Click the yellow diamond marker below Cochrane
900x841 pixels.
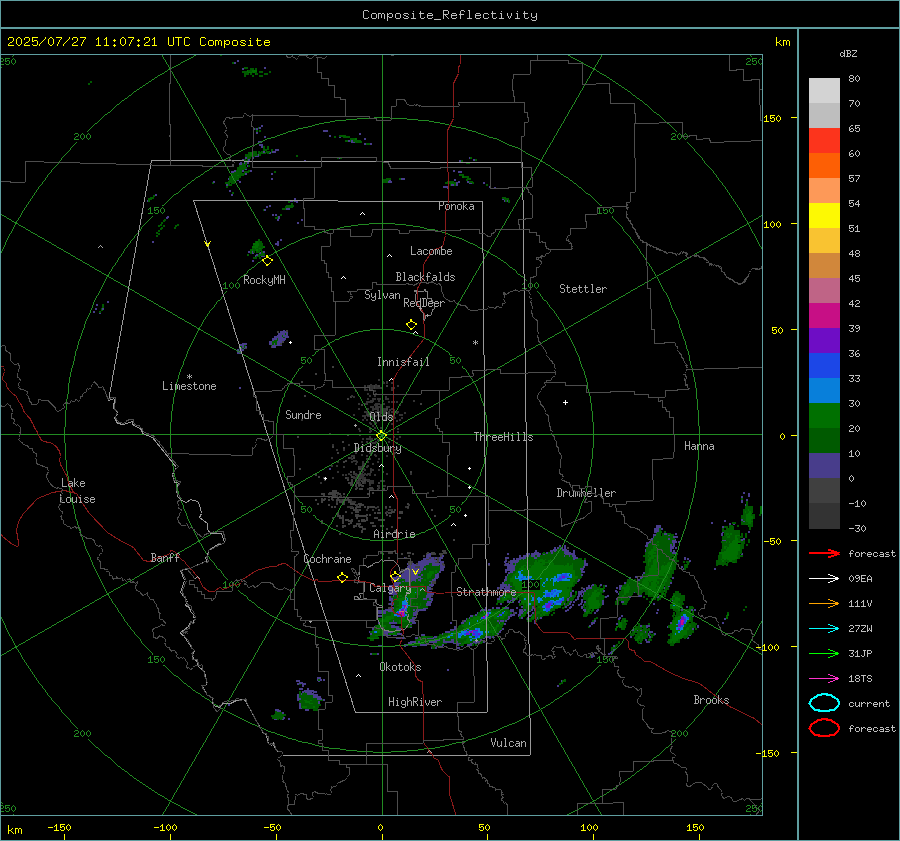[342, 578]
